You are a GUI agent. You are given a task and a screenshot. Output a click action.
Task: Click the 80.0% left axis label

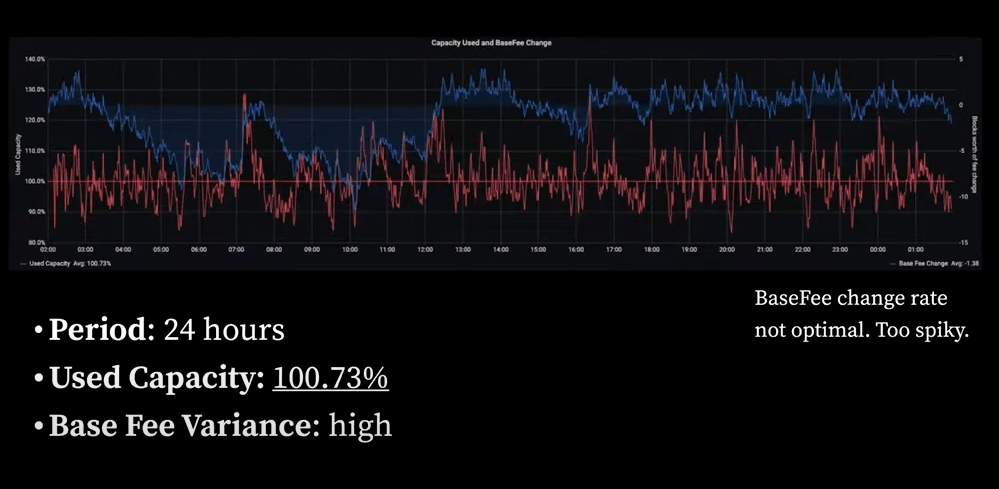pyautogui.click(x=34, y=242)
